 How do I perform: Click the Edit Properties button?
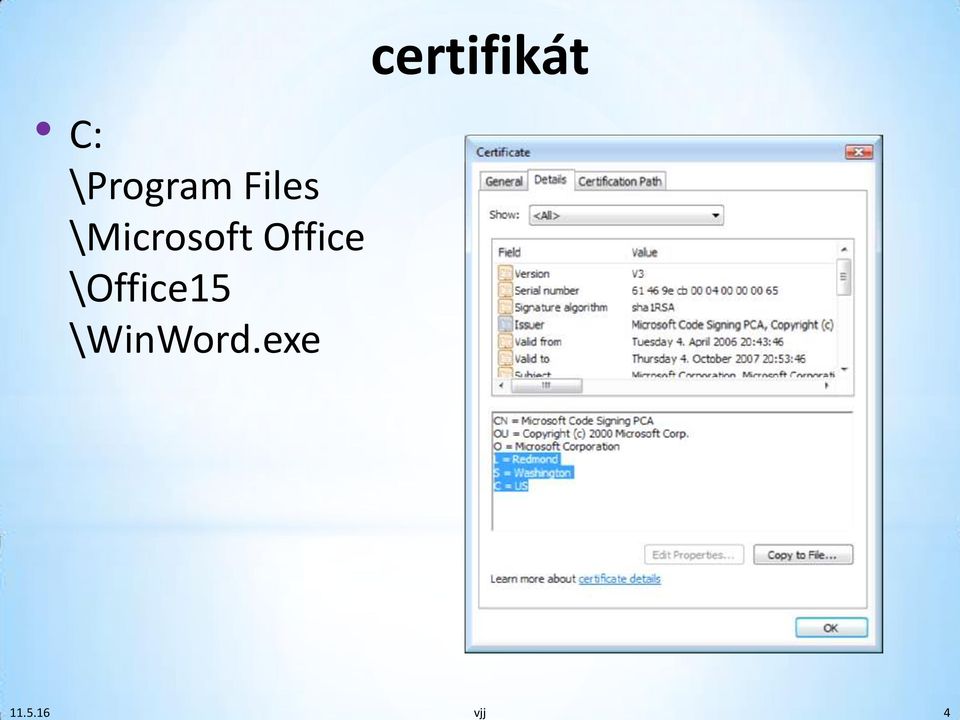(694, 555)
